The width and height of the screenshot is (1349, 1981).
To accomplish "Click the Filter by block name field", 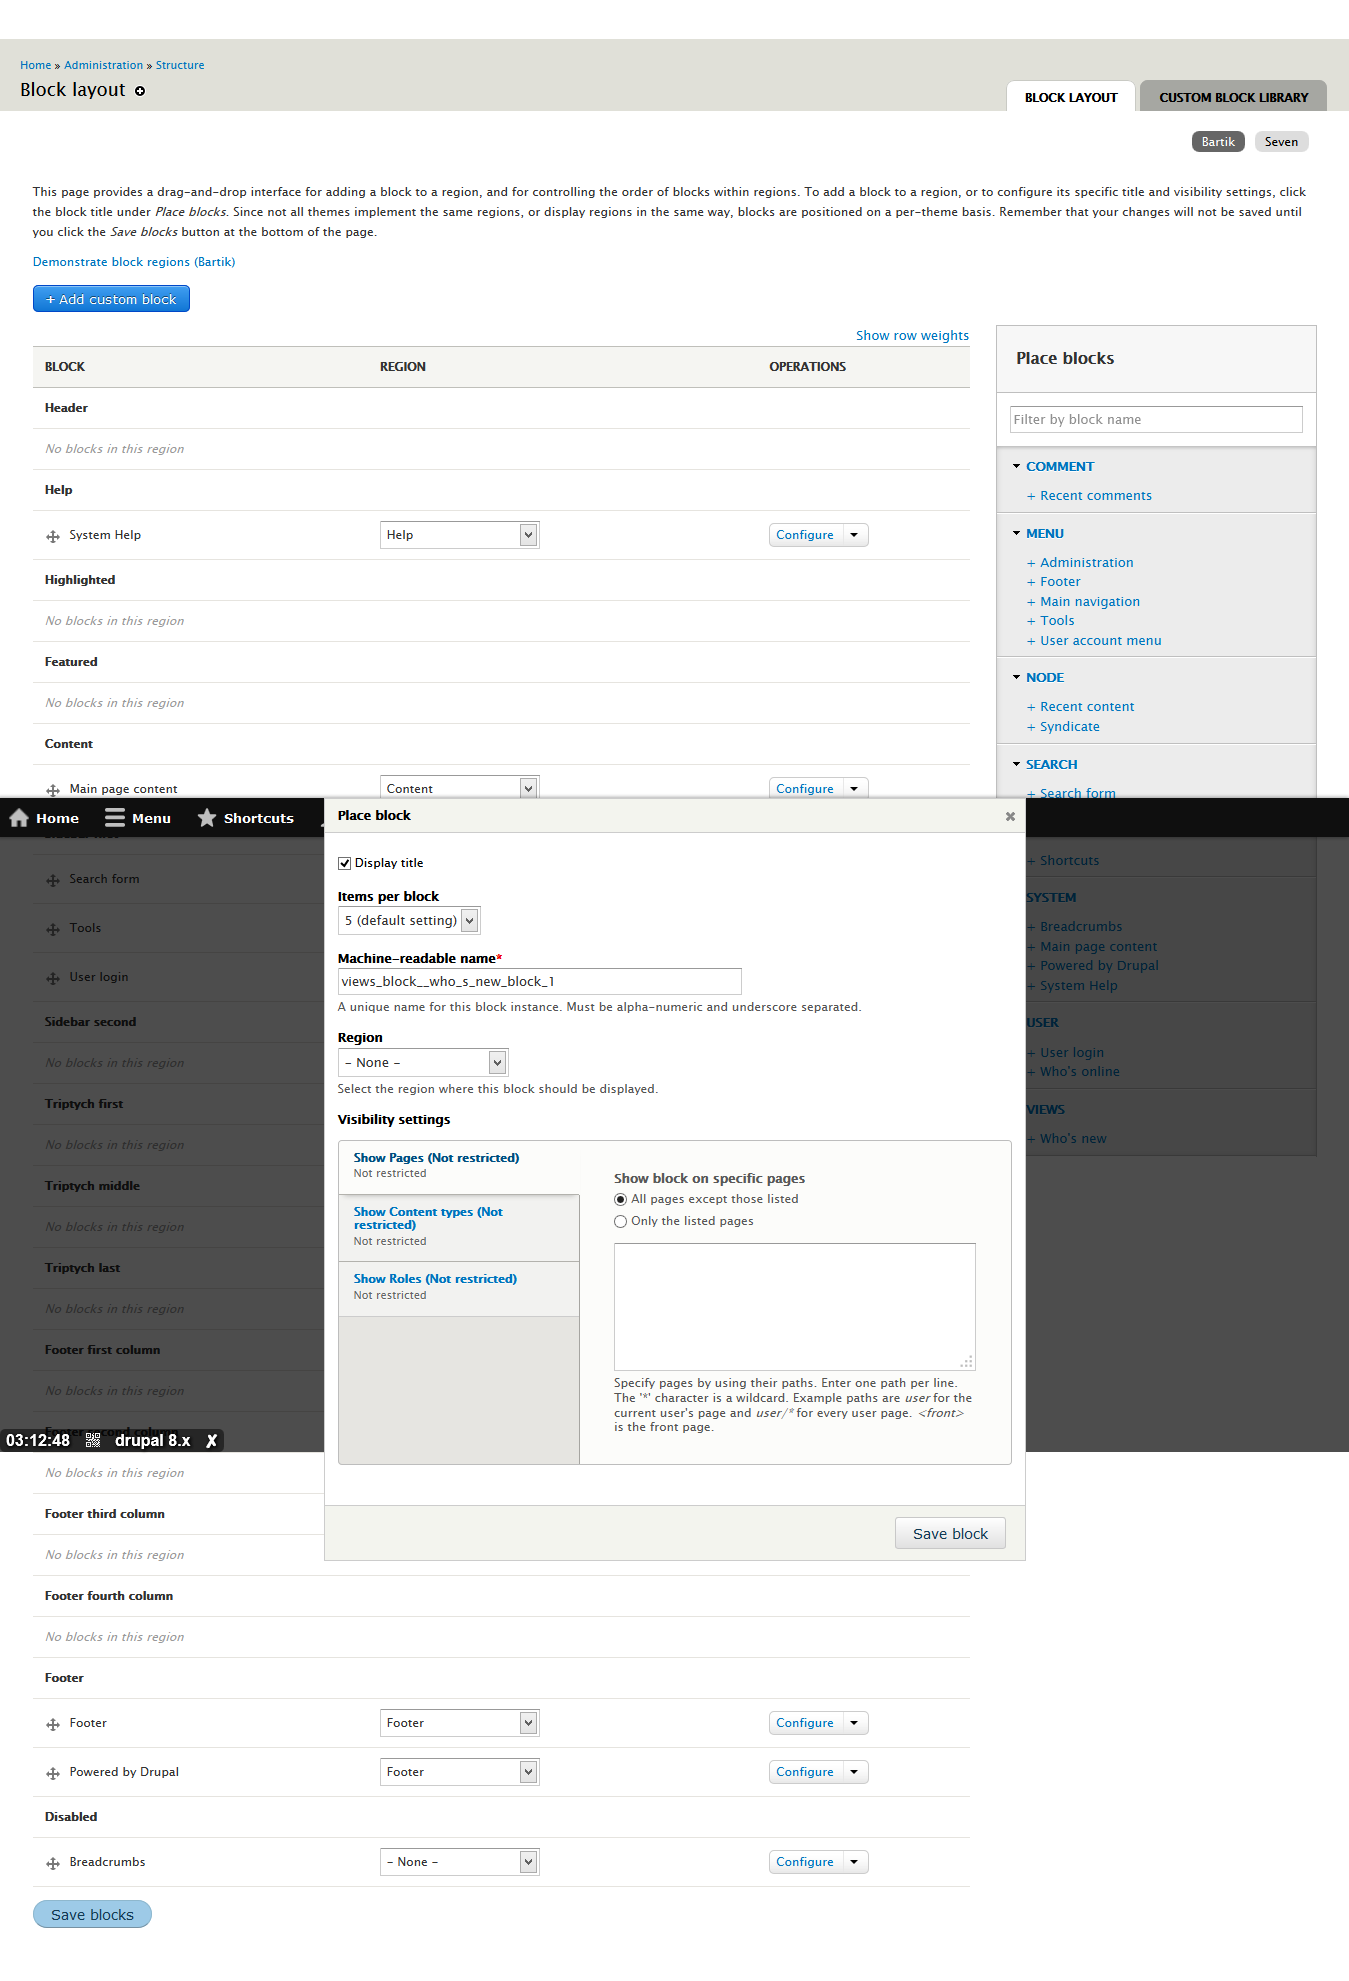I will tap(1156, 419).
